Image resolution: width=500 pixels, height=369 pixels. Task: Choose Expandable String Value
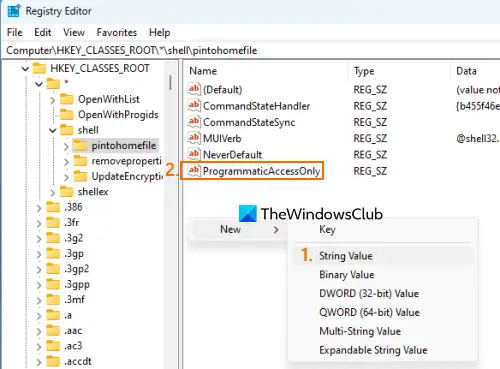pyautogui.click(x=383, y=350)
